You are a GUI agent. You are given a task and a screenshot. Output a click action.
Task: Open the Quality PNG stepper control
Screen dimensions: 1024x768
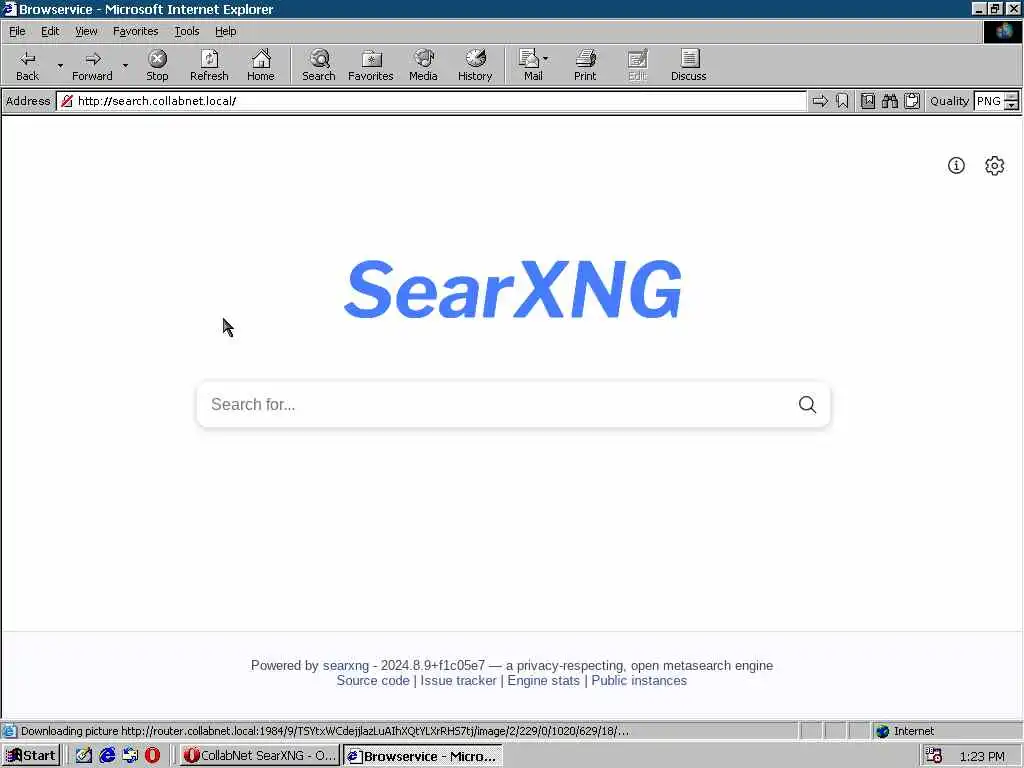pos(1011,101)
